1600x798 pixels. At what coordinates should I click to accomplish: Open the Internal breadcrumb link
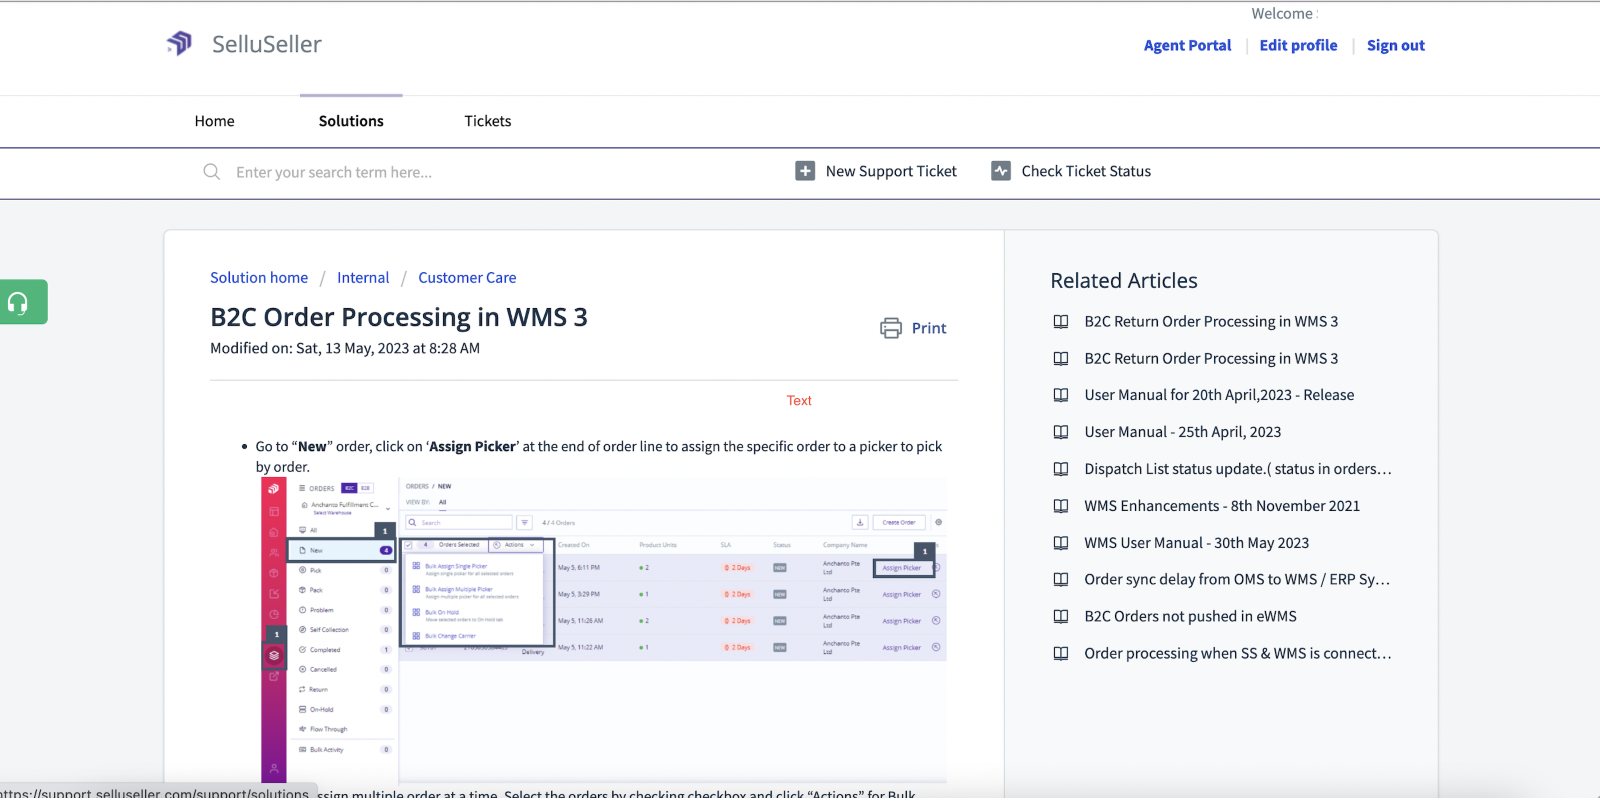pyautogui.click(x=363, y=278)
